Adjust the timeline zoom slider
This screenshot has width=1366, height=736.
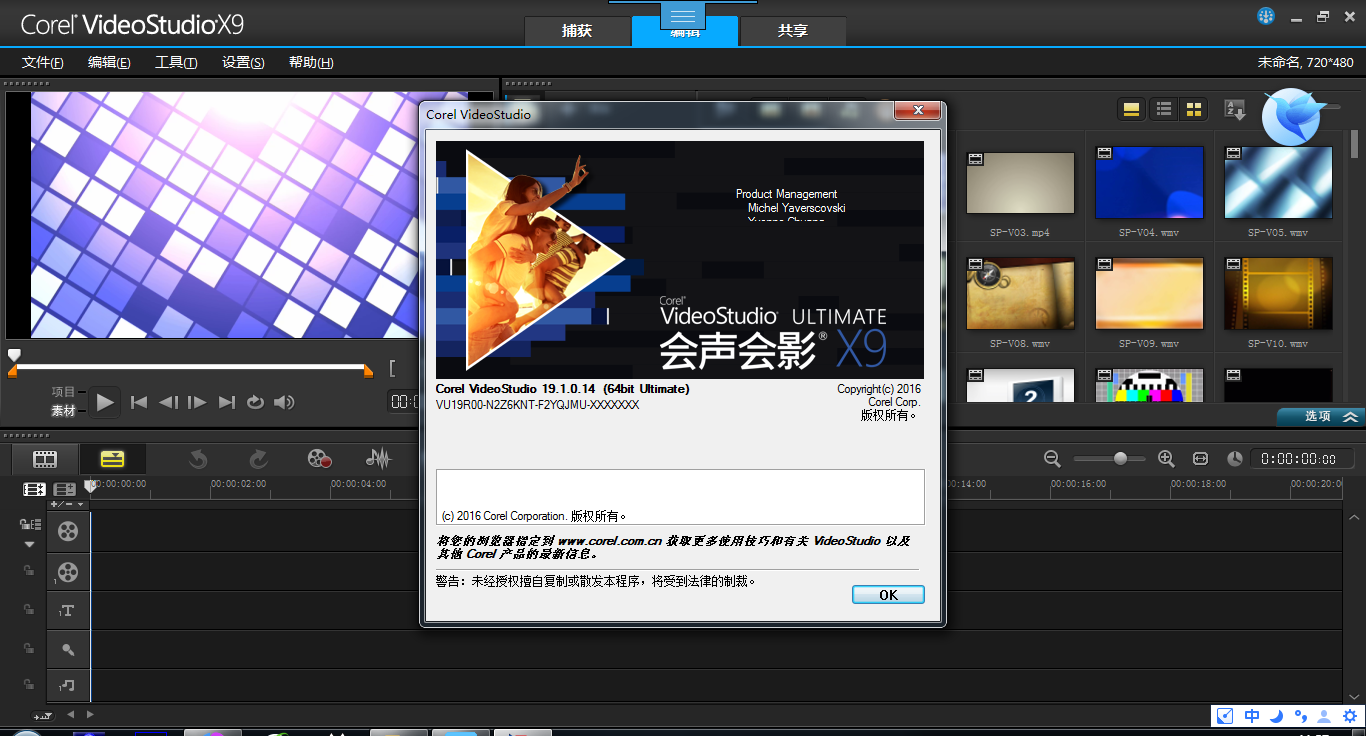(1120, 458)
